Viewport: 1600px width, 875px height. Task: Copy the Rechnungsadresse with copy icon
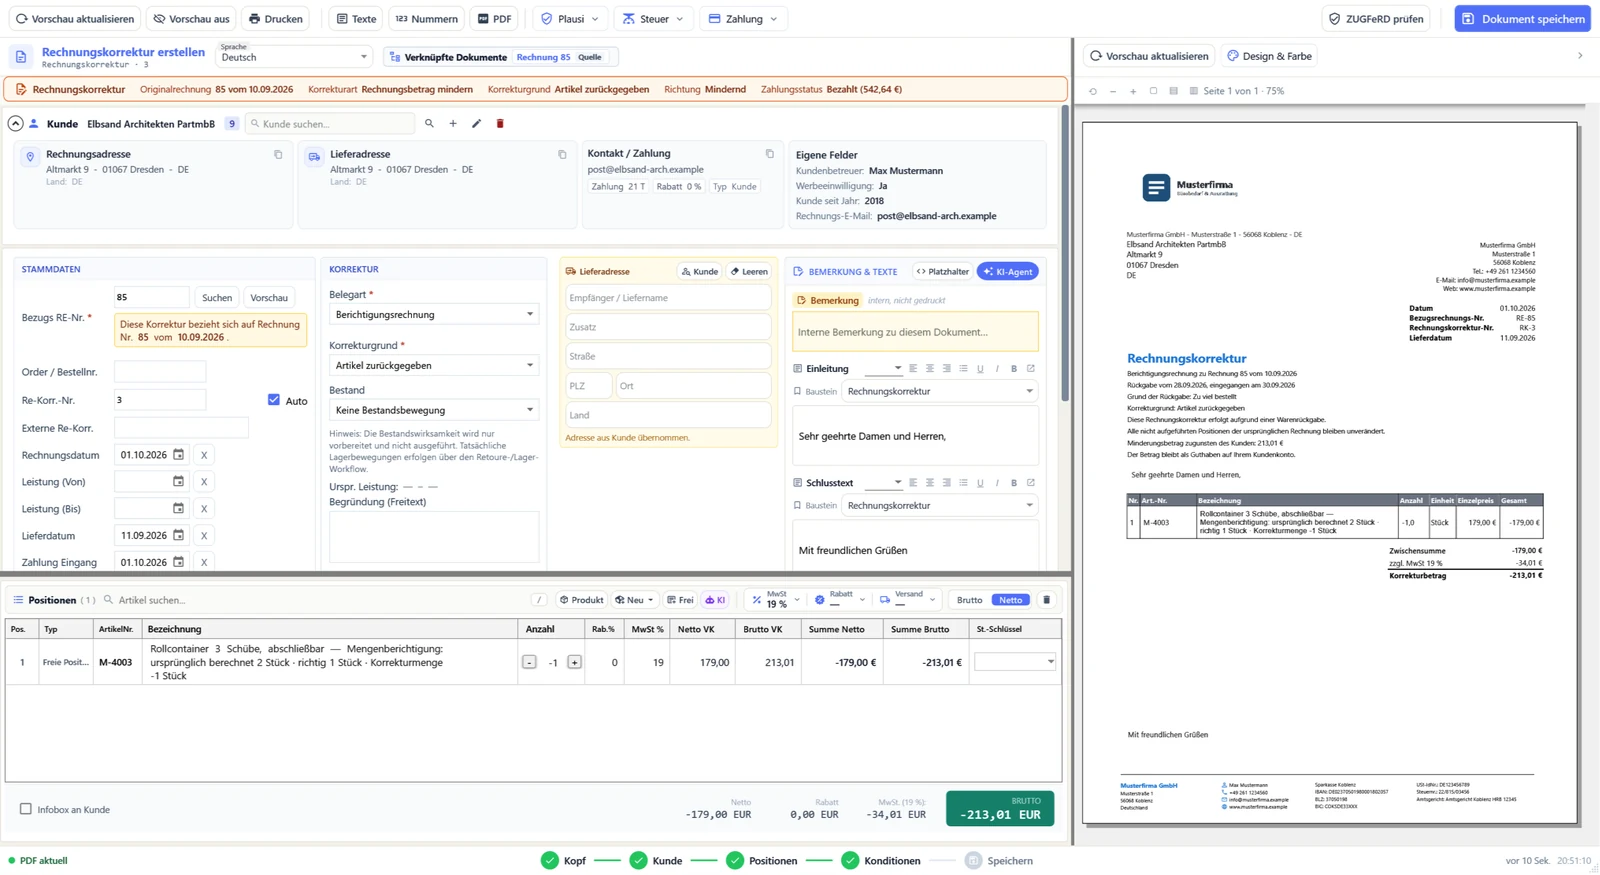pos(278,155)
